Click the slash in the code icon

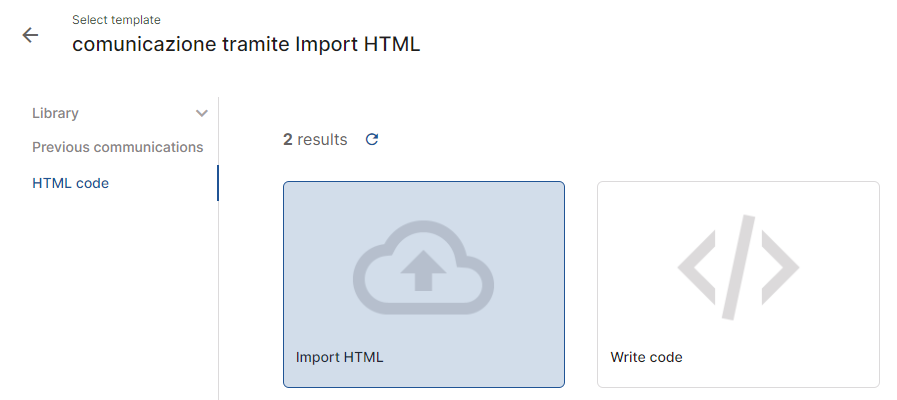[x=738, y=267]
